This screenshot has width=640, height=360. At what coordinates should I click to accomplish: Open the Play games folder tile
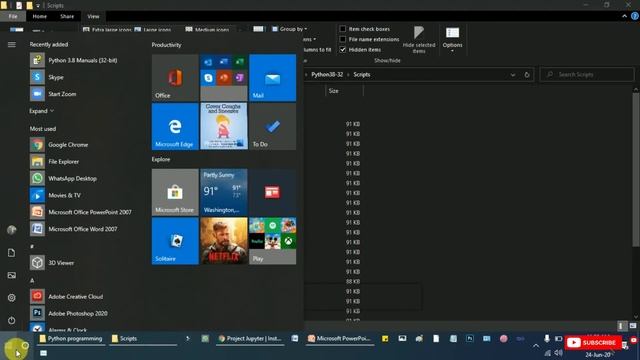[273, 241]
